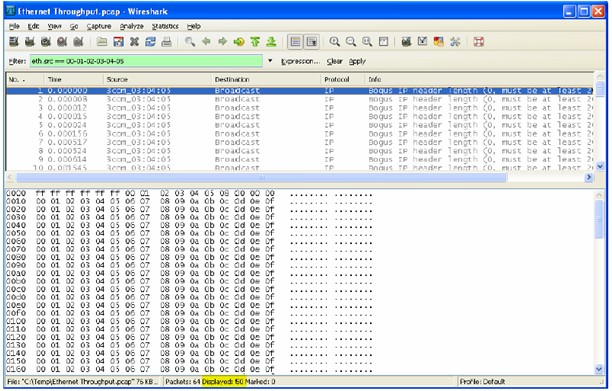Click the Packets: 64 status bar text
Image resolution: width=612 pixels, height=391 pixels.
[183, 382]
